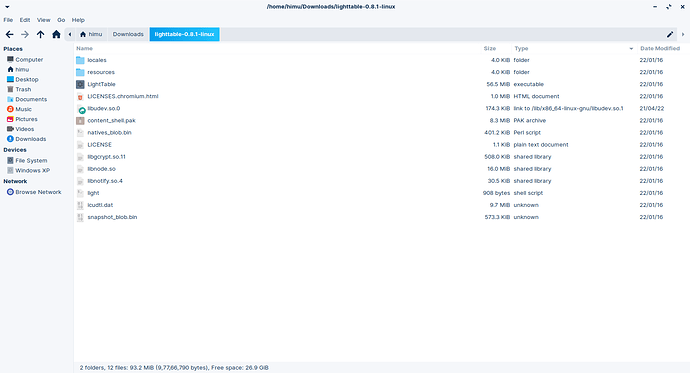
Task: Click Type column sort arrow
Action: (x=631, y=49)
